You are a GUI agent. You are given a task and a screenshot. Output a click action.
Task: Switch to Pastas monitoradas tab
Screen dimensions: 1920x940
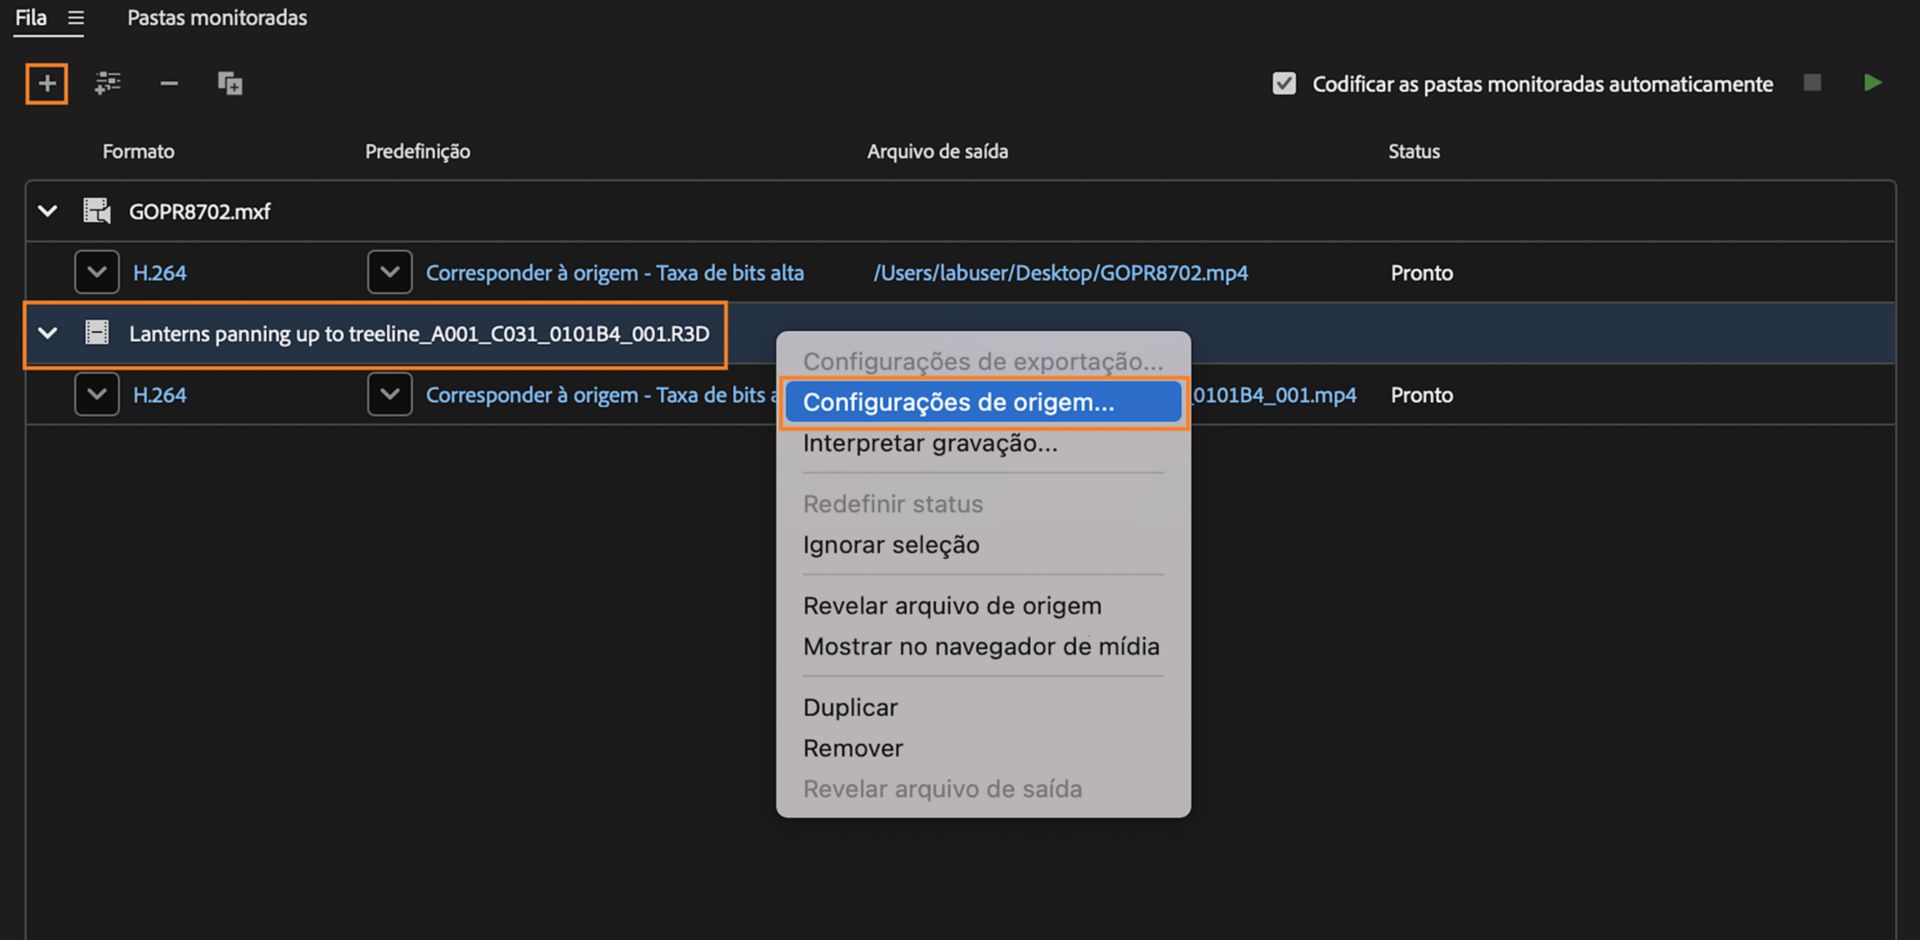pos(217,18)
